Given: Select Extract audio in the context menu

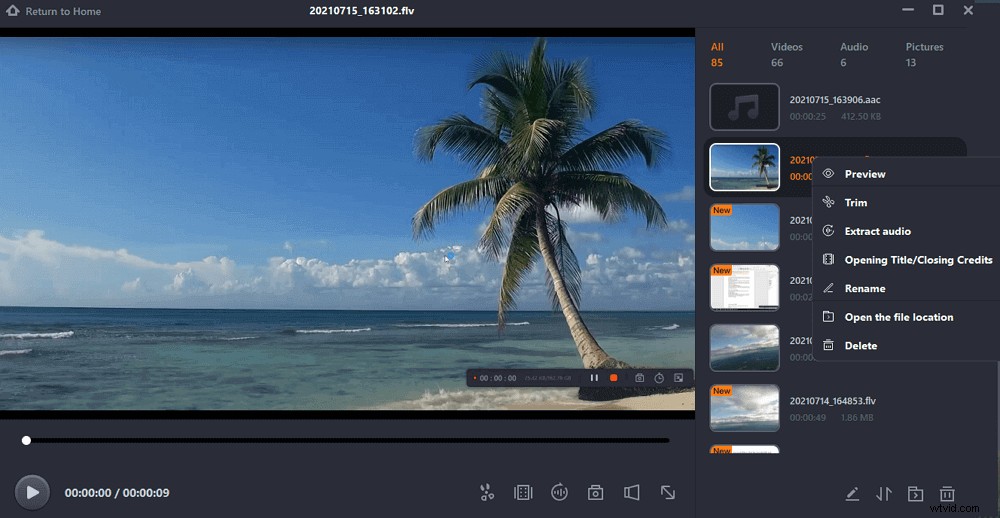Looking at the screenshot, I should click(x=877, y=231).
